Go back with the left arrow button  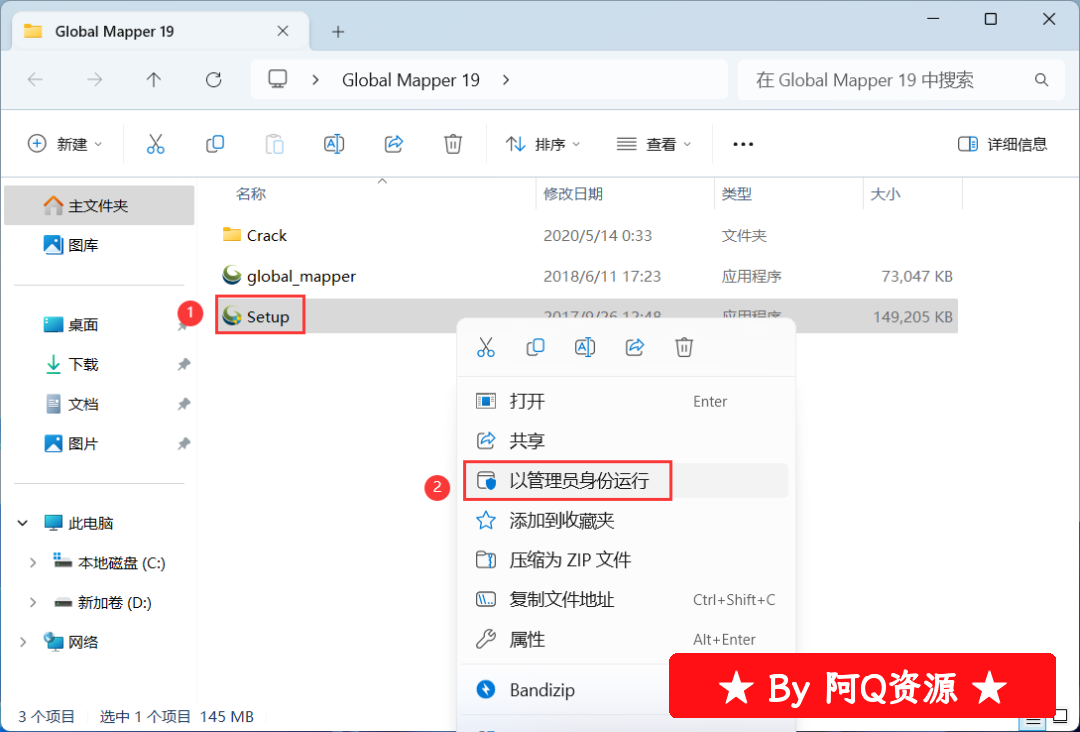[35, 80]
